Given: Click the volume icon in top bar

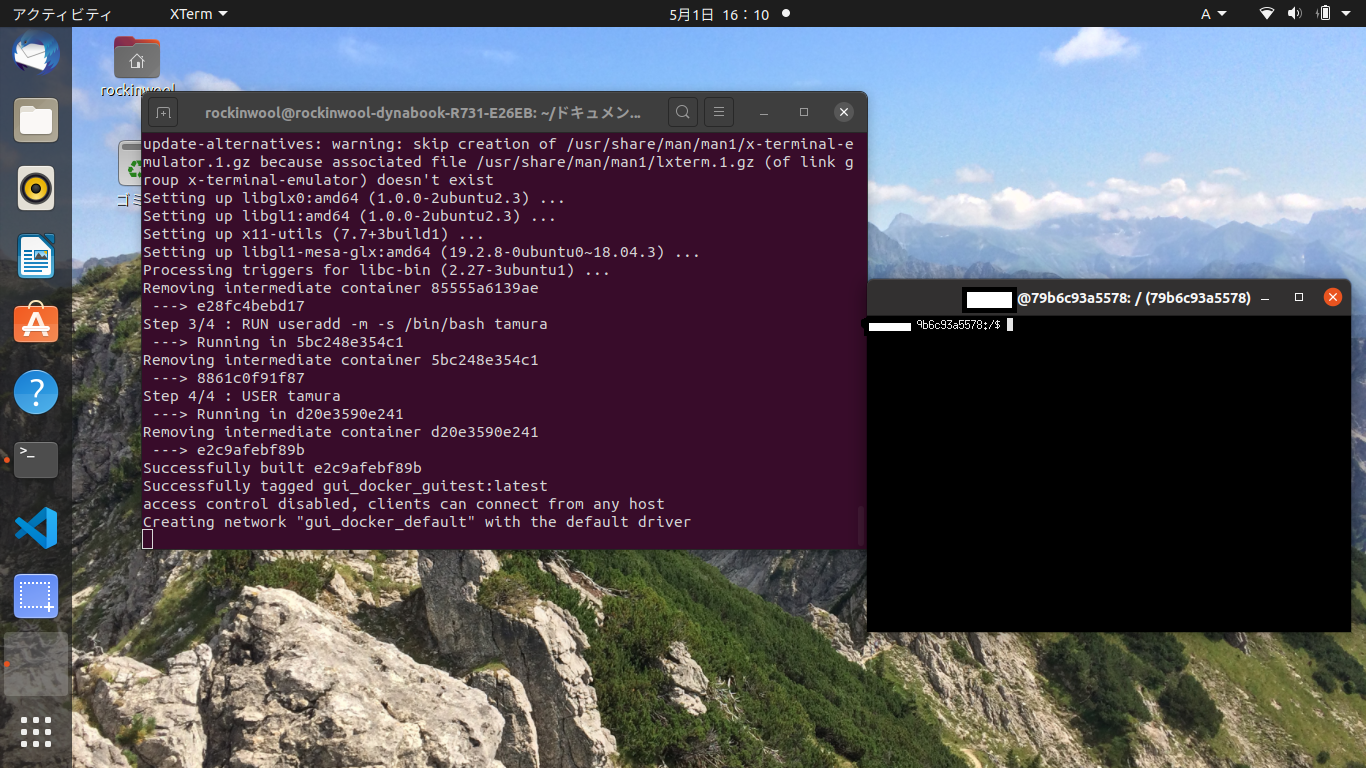Looking at the screenshot, I should (x=1295, y=14).
